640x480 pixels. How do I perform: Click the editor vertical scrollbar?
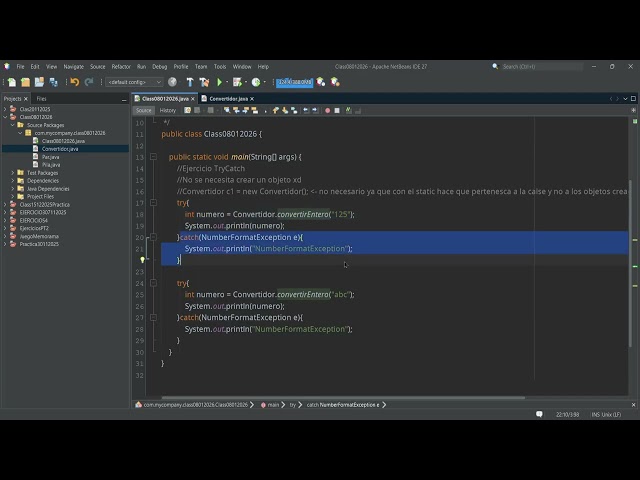tap(631, 262)
